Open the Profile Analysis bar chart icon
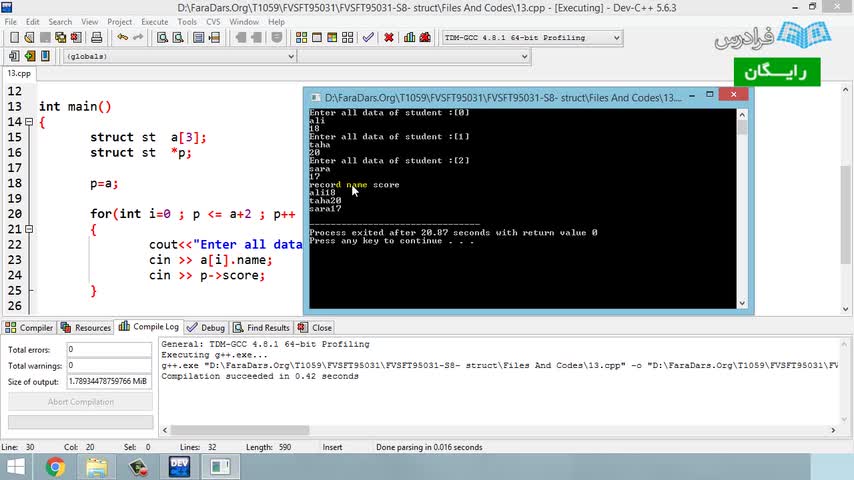The image size is (854, 480). click(410, 38)
